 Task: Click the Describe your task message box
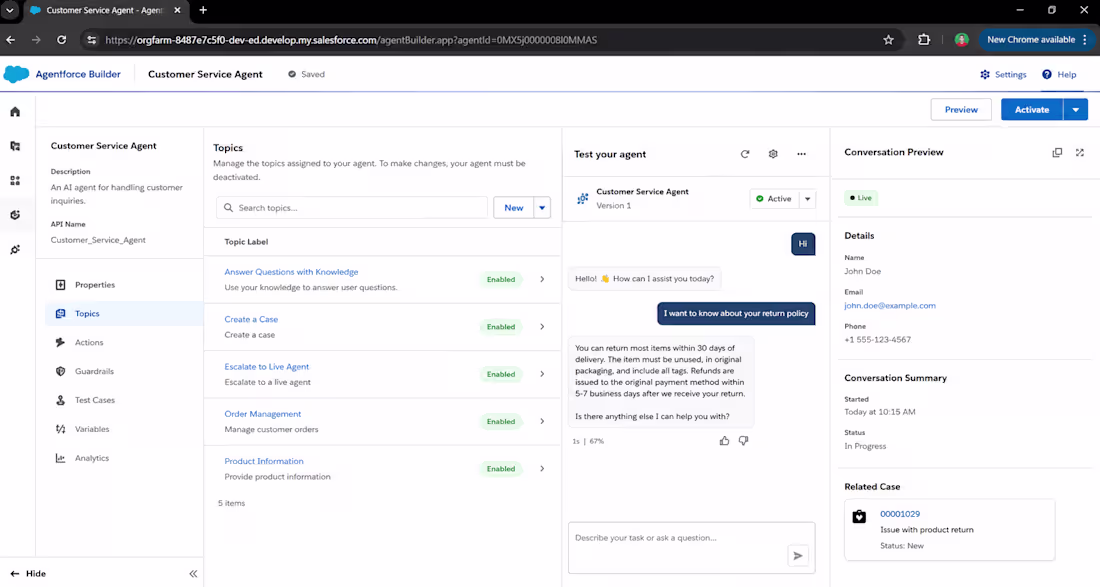coord(692,548)
